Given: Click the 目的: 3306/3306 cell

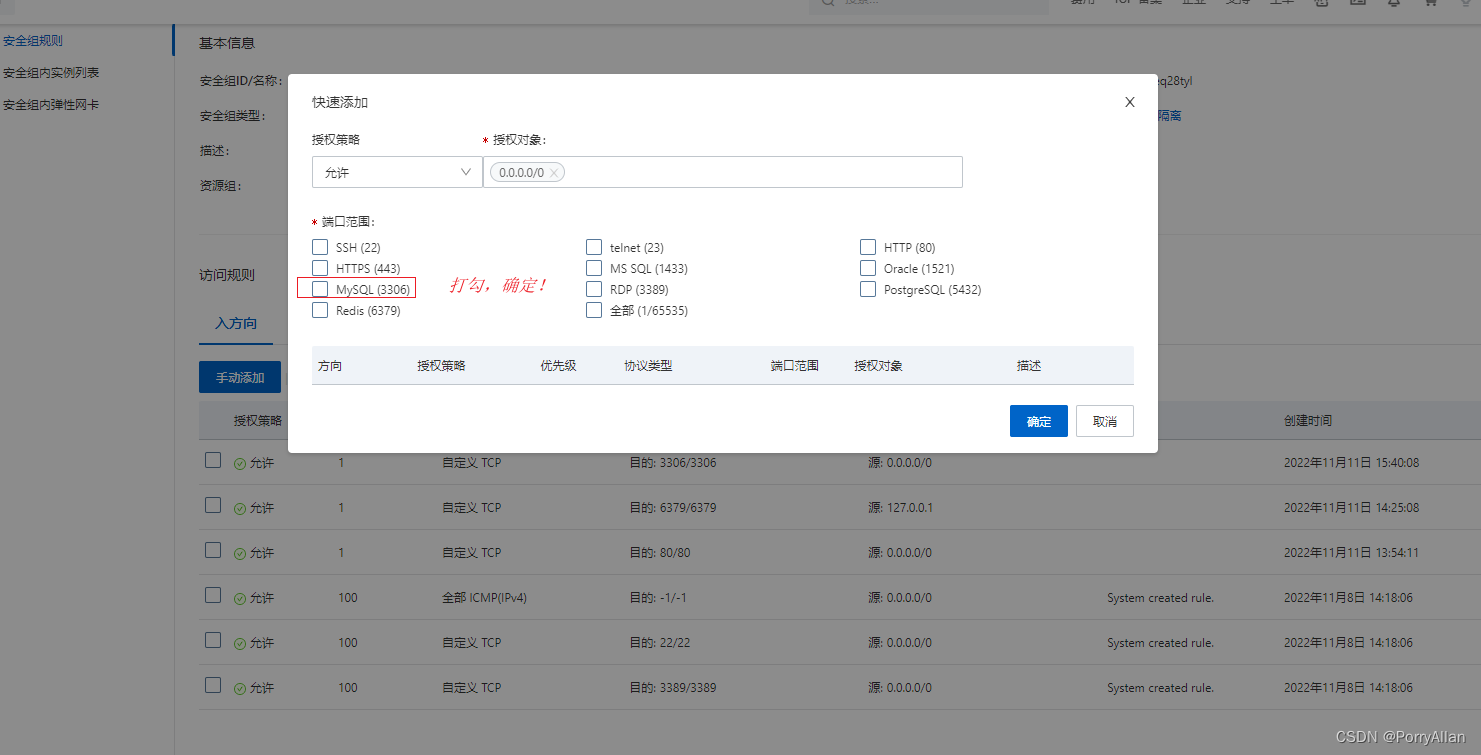Looking at the screenshot, I should click(673, 463).
